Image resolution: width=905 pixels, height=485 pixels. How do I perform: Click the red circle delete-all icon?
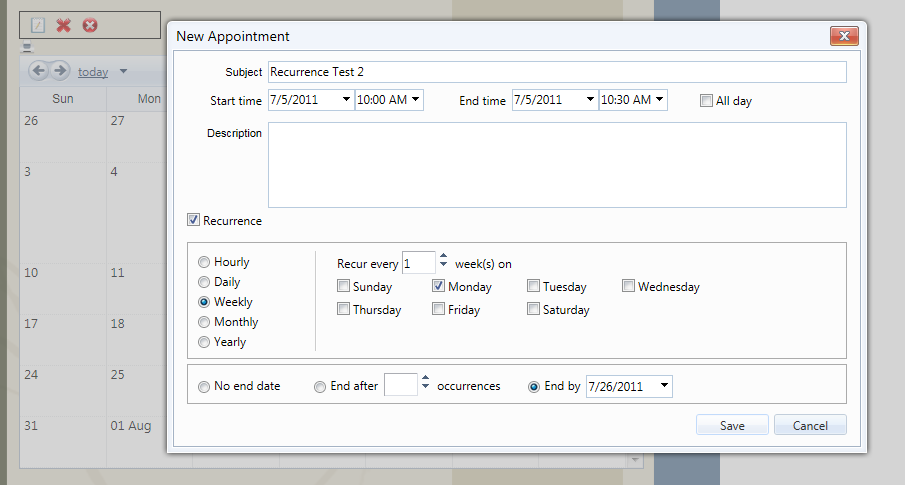90,25
